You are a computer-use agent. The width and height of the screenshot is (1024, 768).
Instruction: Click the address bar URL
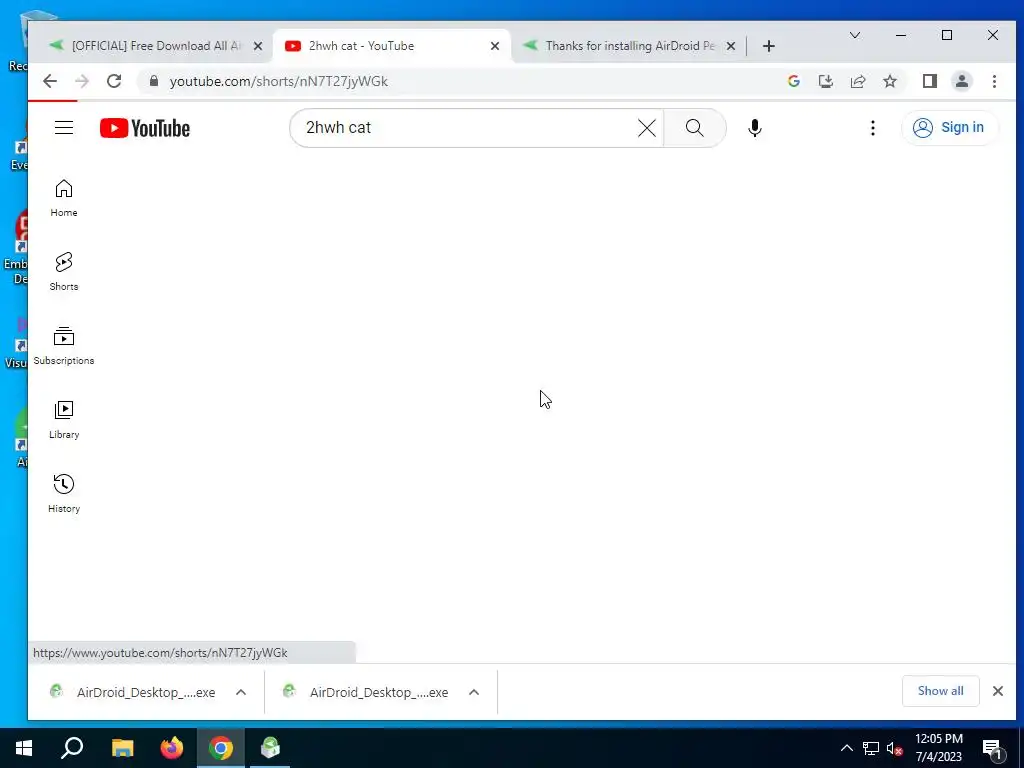point(279,81)
